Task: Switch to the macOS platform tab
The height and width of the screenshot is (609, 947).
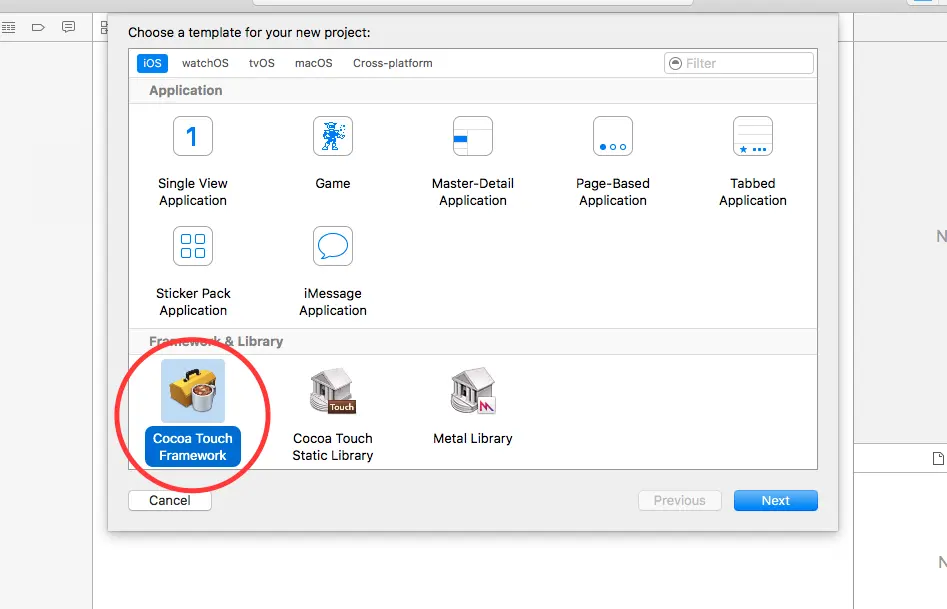Action: (313, 63)
